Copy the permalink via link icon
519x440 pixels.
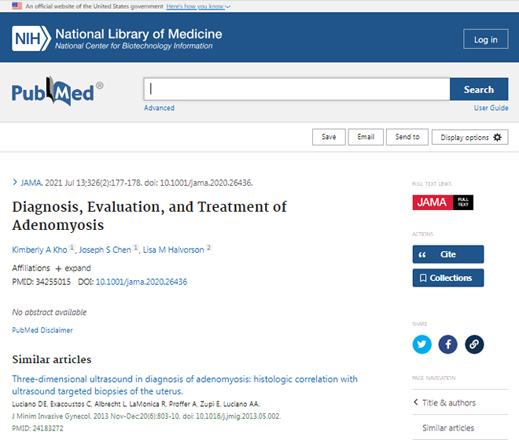(x=474, y=344)
